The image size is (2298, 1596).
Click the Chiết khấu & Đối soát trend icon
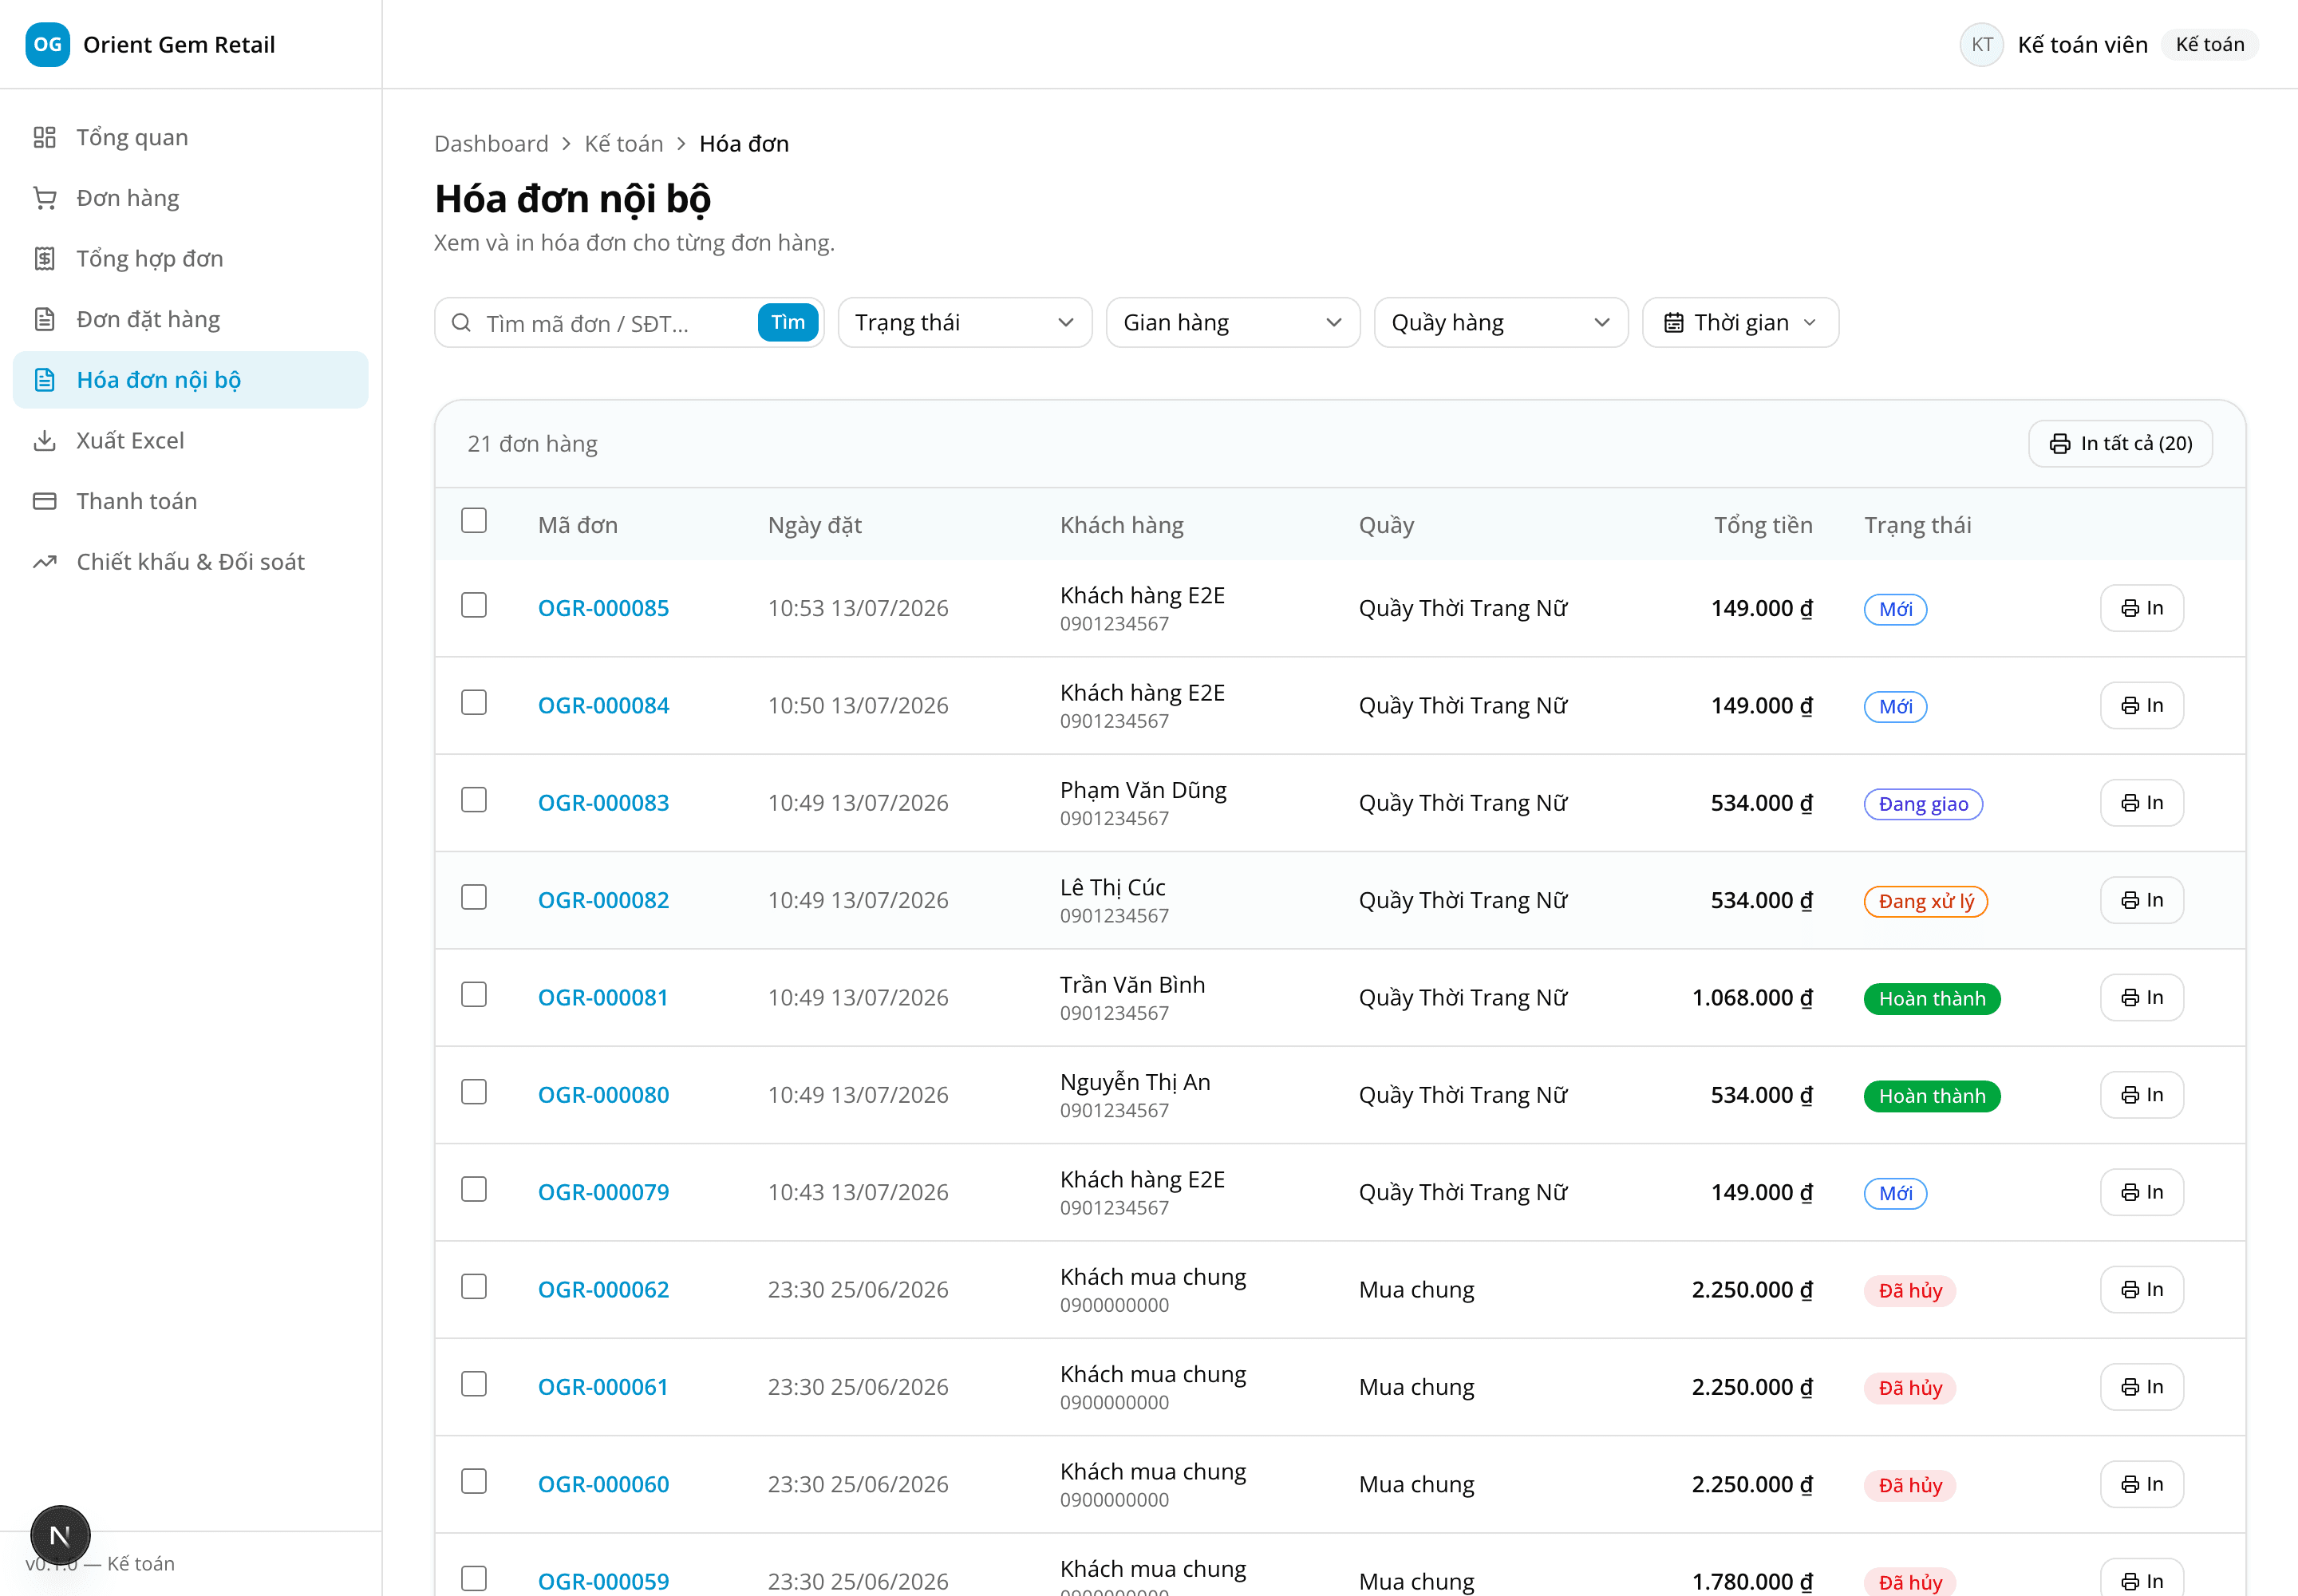[44, 562]
